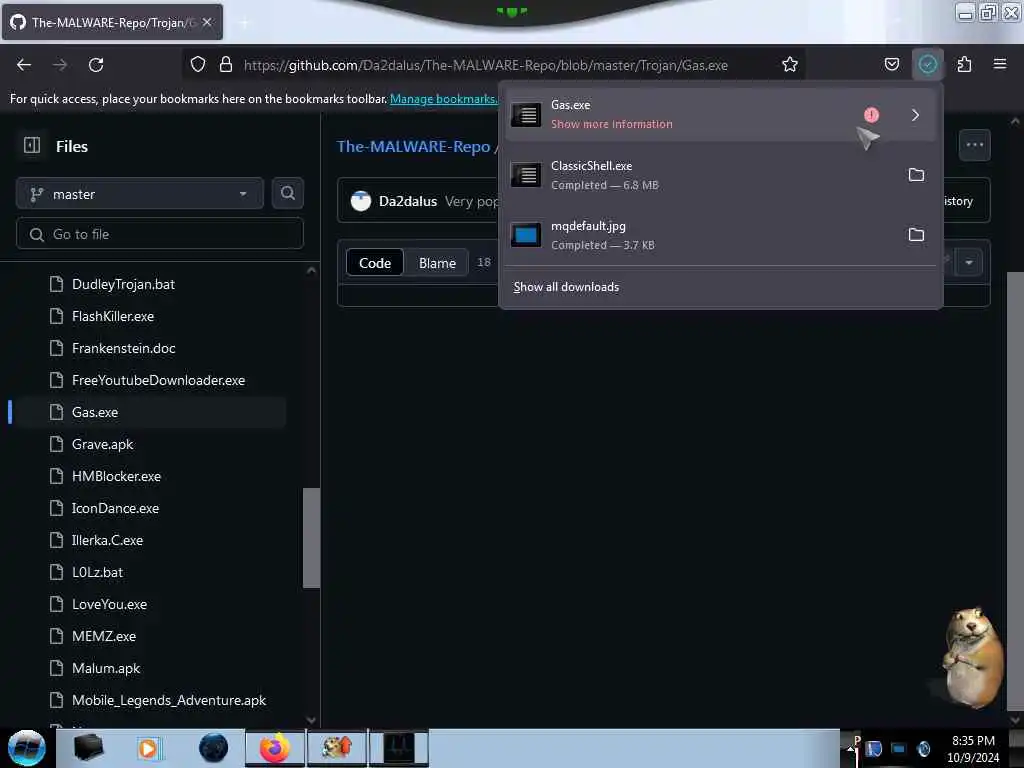Close the The-MALWARE-Repo browser tab
The image size is (1024, 768).
tap(207, 22)
